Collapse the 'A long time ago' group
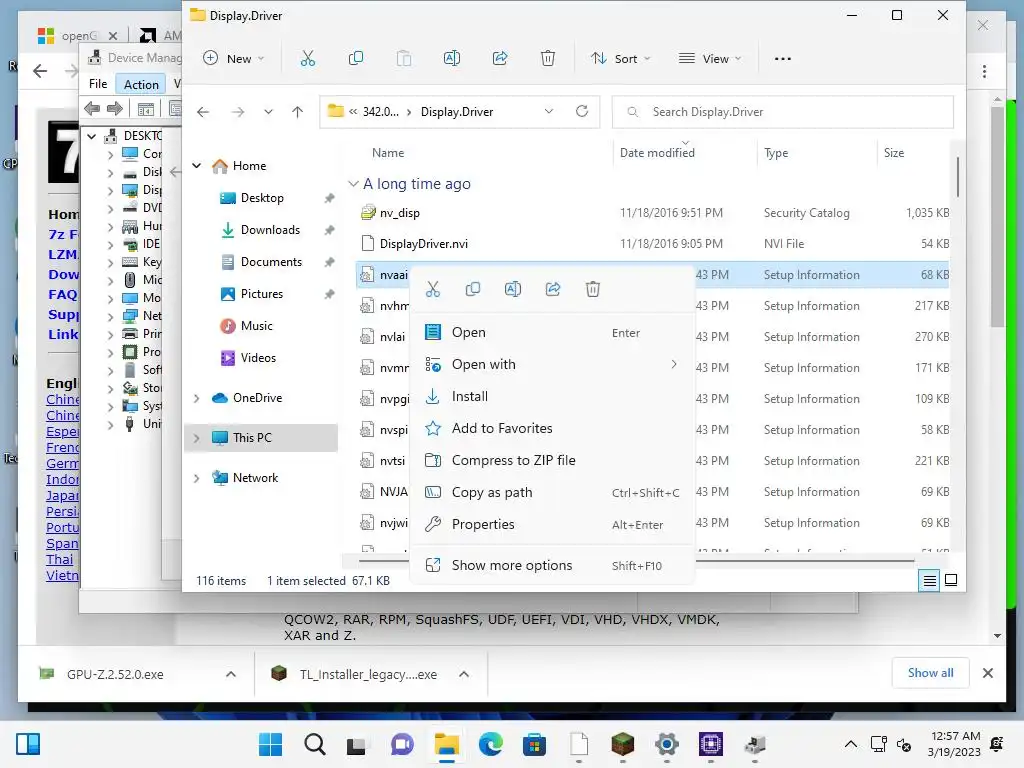The width and height of the screenshot is (1024, 768). (353, 184)
